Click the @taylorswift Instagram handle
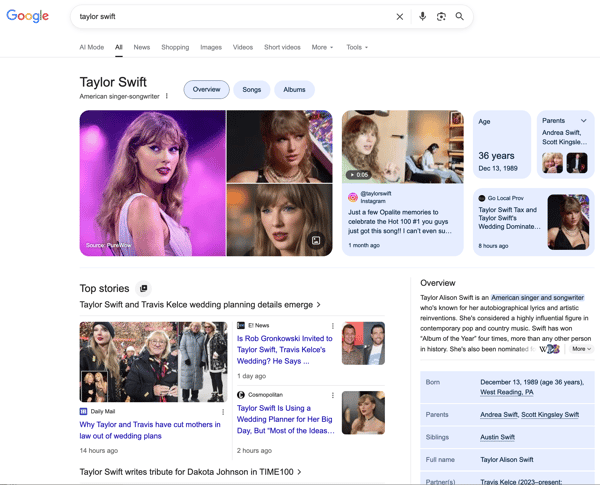The height and width of the screenshot is (485, 600). click(375, 193)
